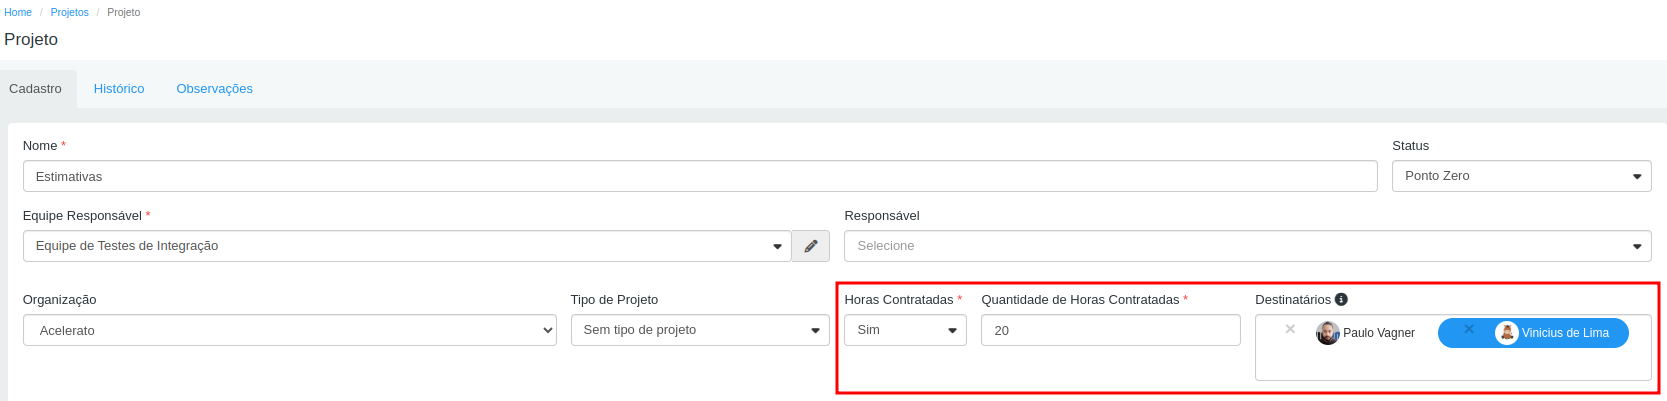
Task: Click the pencil edit icon beside Equipe Responsável
Action: [x=811, y=246]
